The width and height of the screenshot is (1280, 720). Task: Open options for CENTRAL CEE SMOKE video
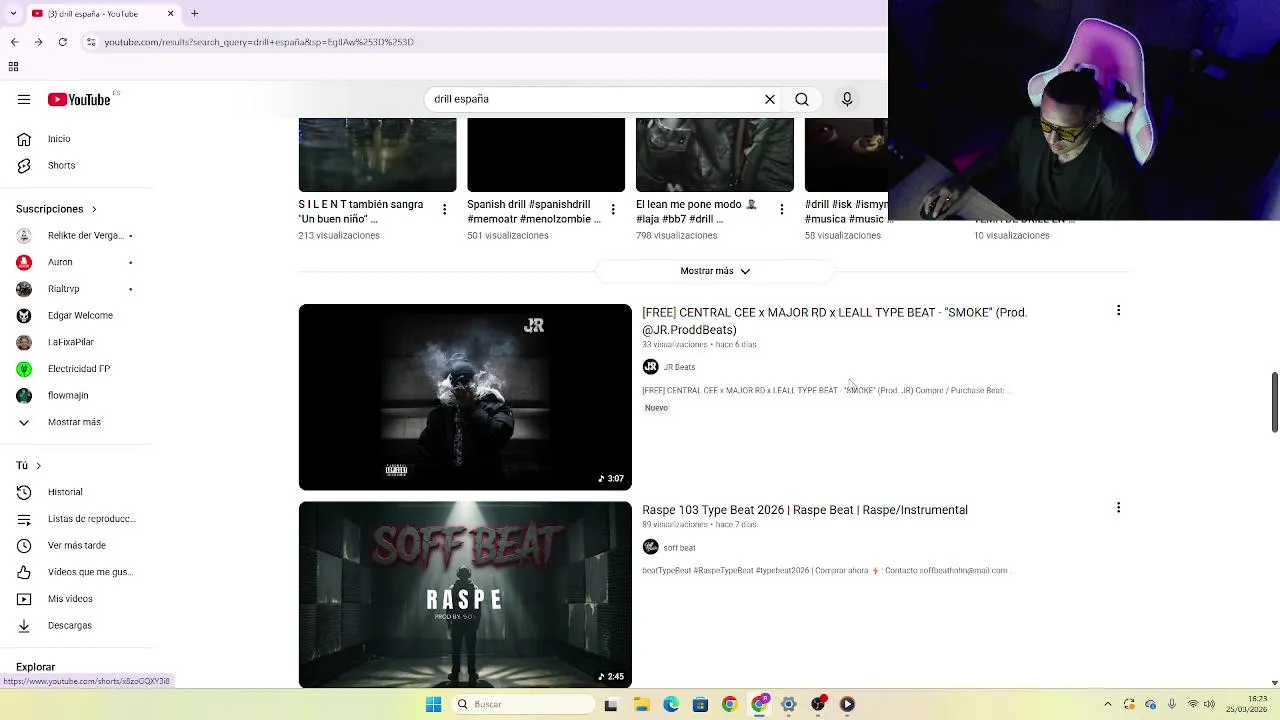tap(1118, 311)
